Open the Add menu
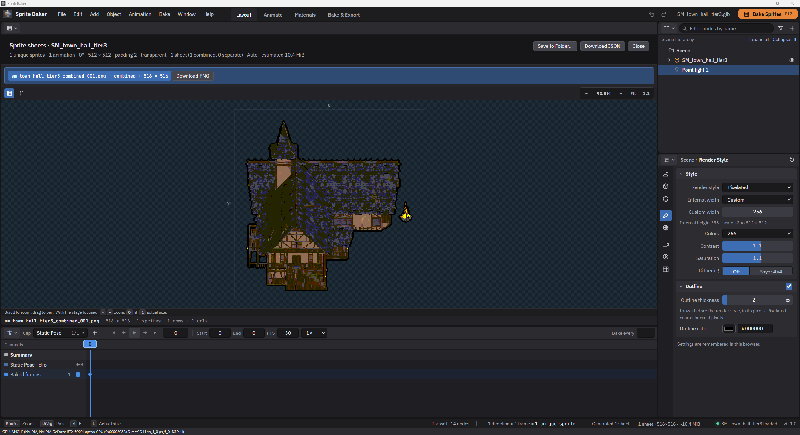Image resolution: width=800 pixels, height=435 pixels. [x=94, y=14]
